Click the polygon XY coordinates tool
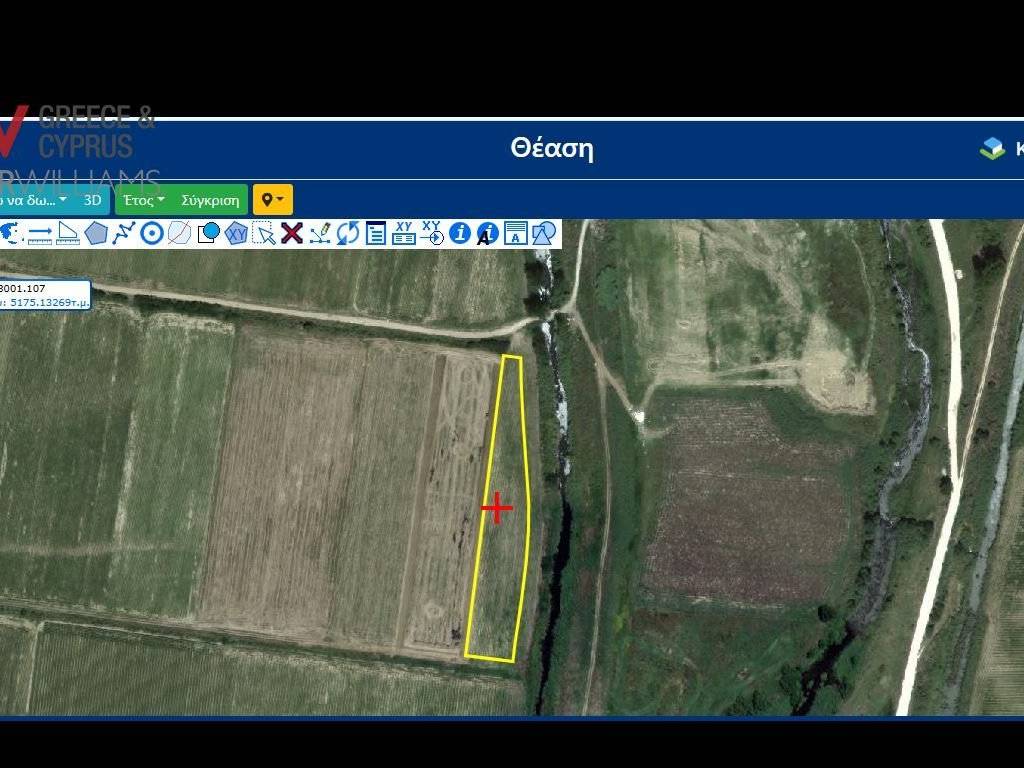 (236, 234)
